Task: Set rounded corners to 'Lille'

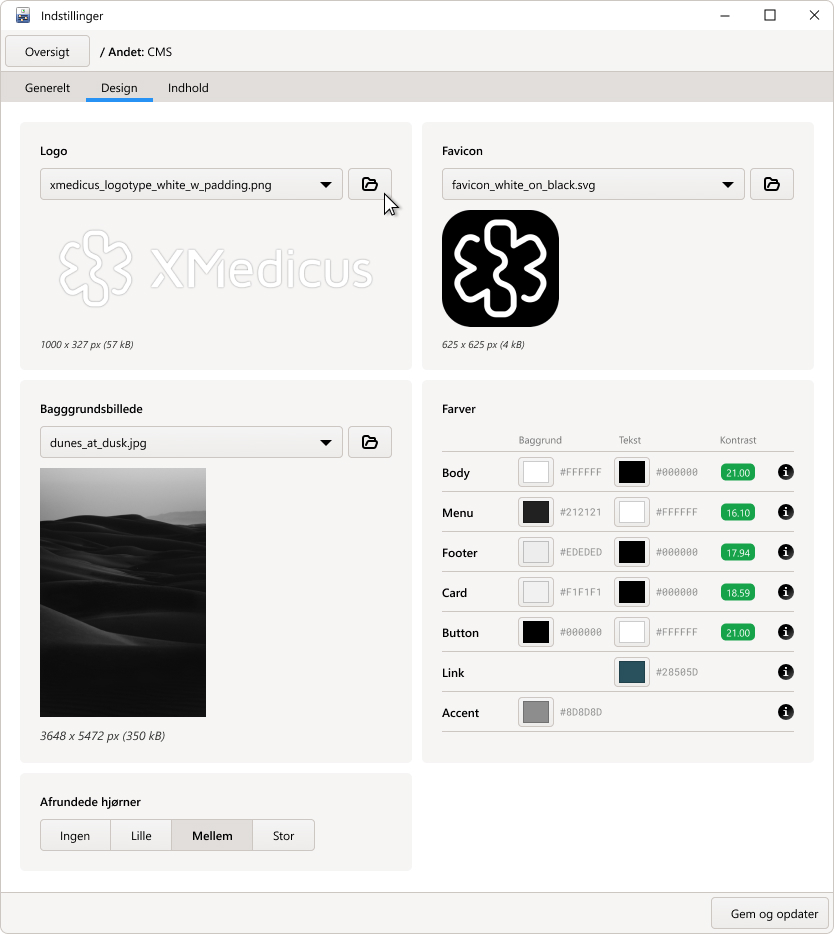Action: [x=141, y=835]
